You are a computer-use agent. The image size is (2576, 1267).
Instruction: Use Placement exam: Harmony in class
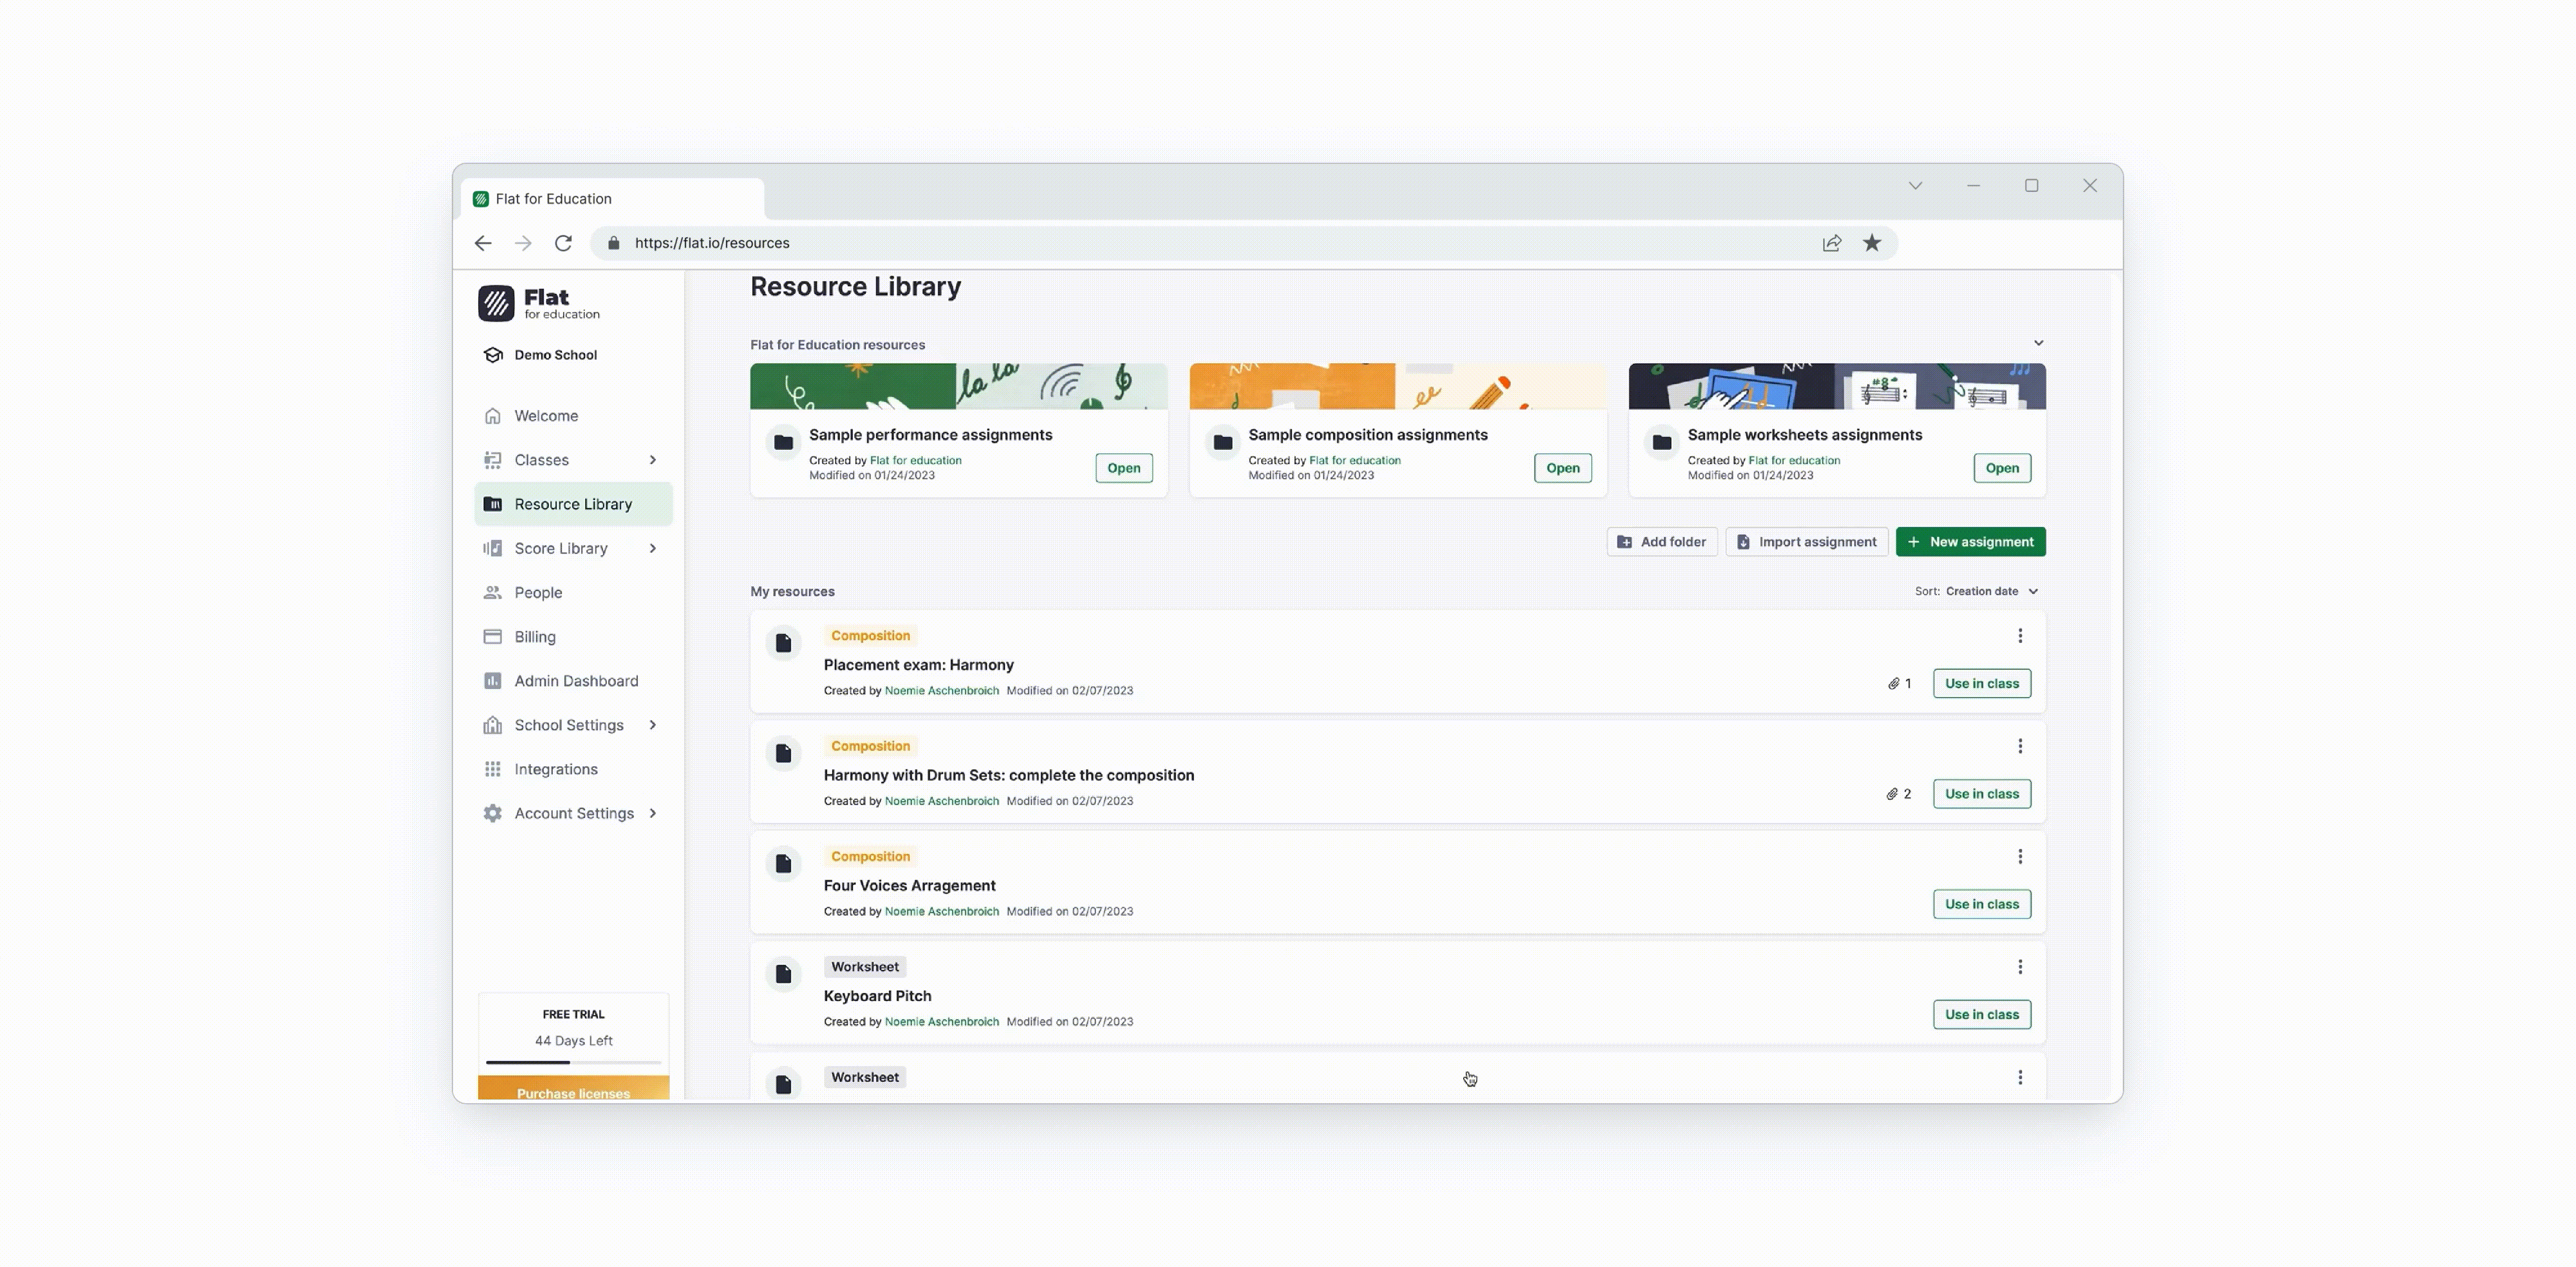coord(1982,684)
